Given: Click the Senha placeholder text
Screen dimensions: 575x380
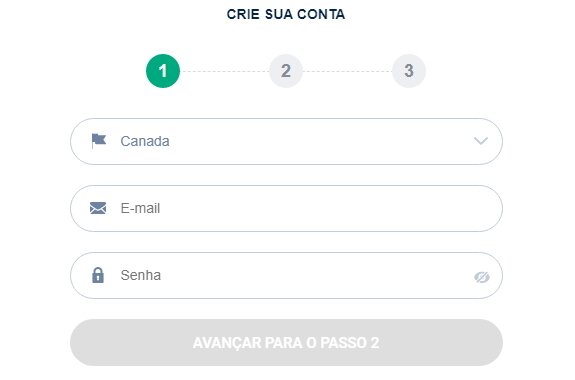Looking at the screenshot, I should point(140,275).
